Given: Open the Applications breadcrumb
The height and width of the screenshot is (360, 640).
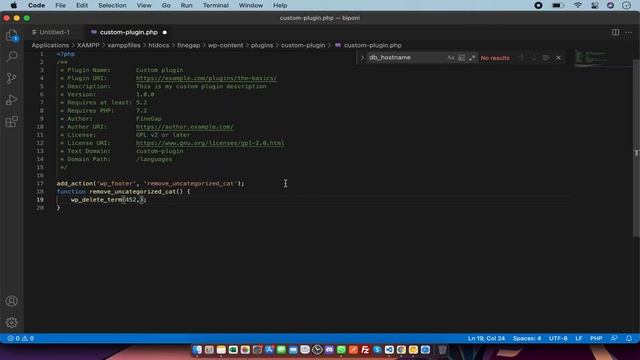Looking at the screenshot, I should (x=50, y=45).
